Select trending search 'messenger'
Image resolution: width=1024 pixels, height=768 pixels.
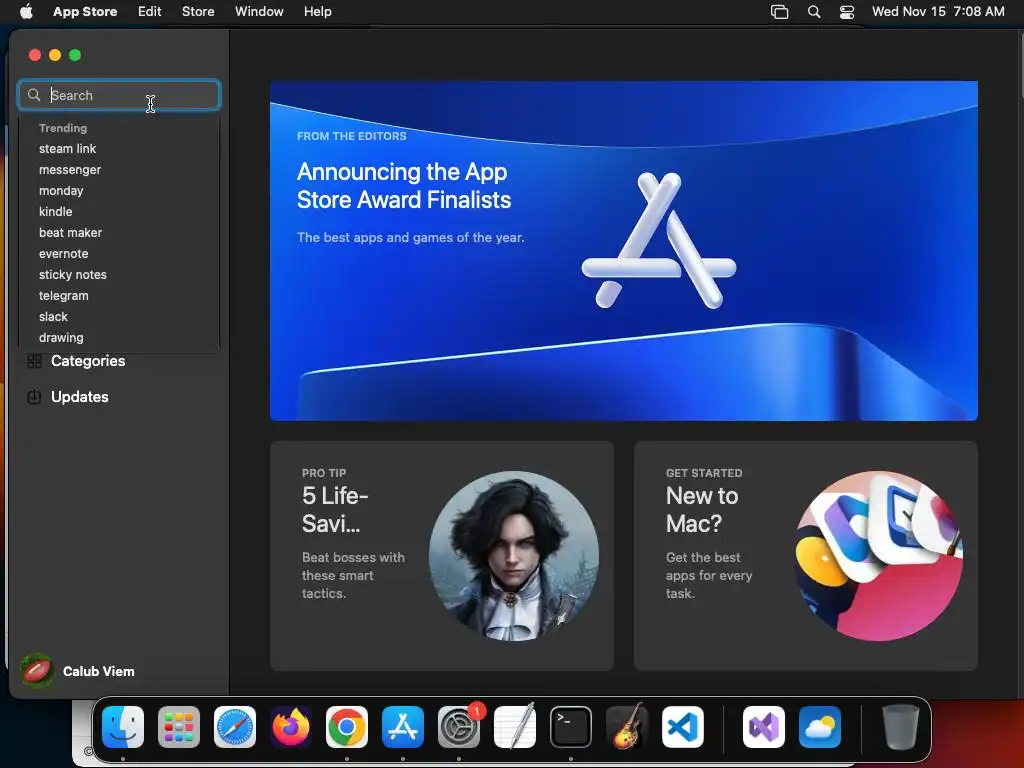tap(70, 170)
